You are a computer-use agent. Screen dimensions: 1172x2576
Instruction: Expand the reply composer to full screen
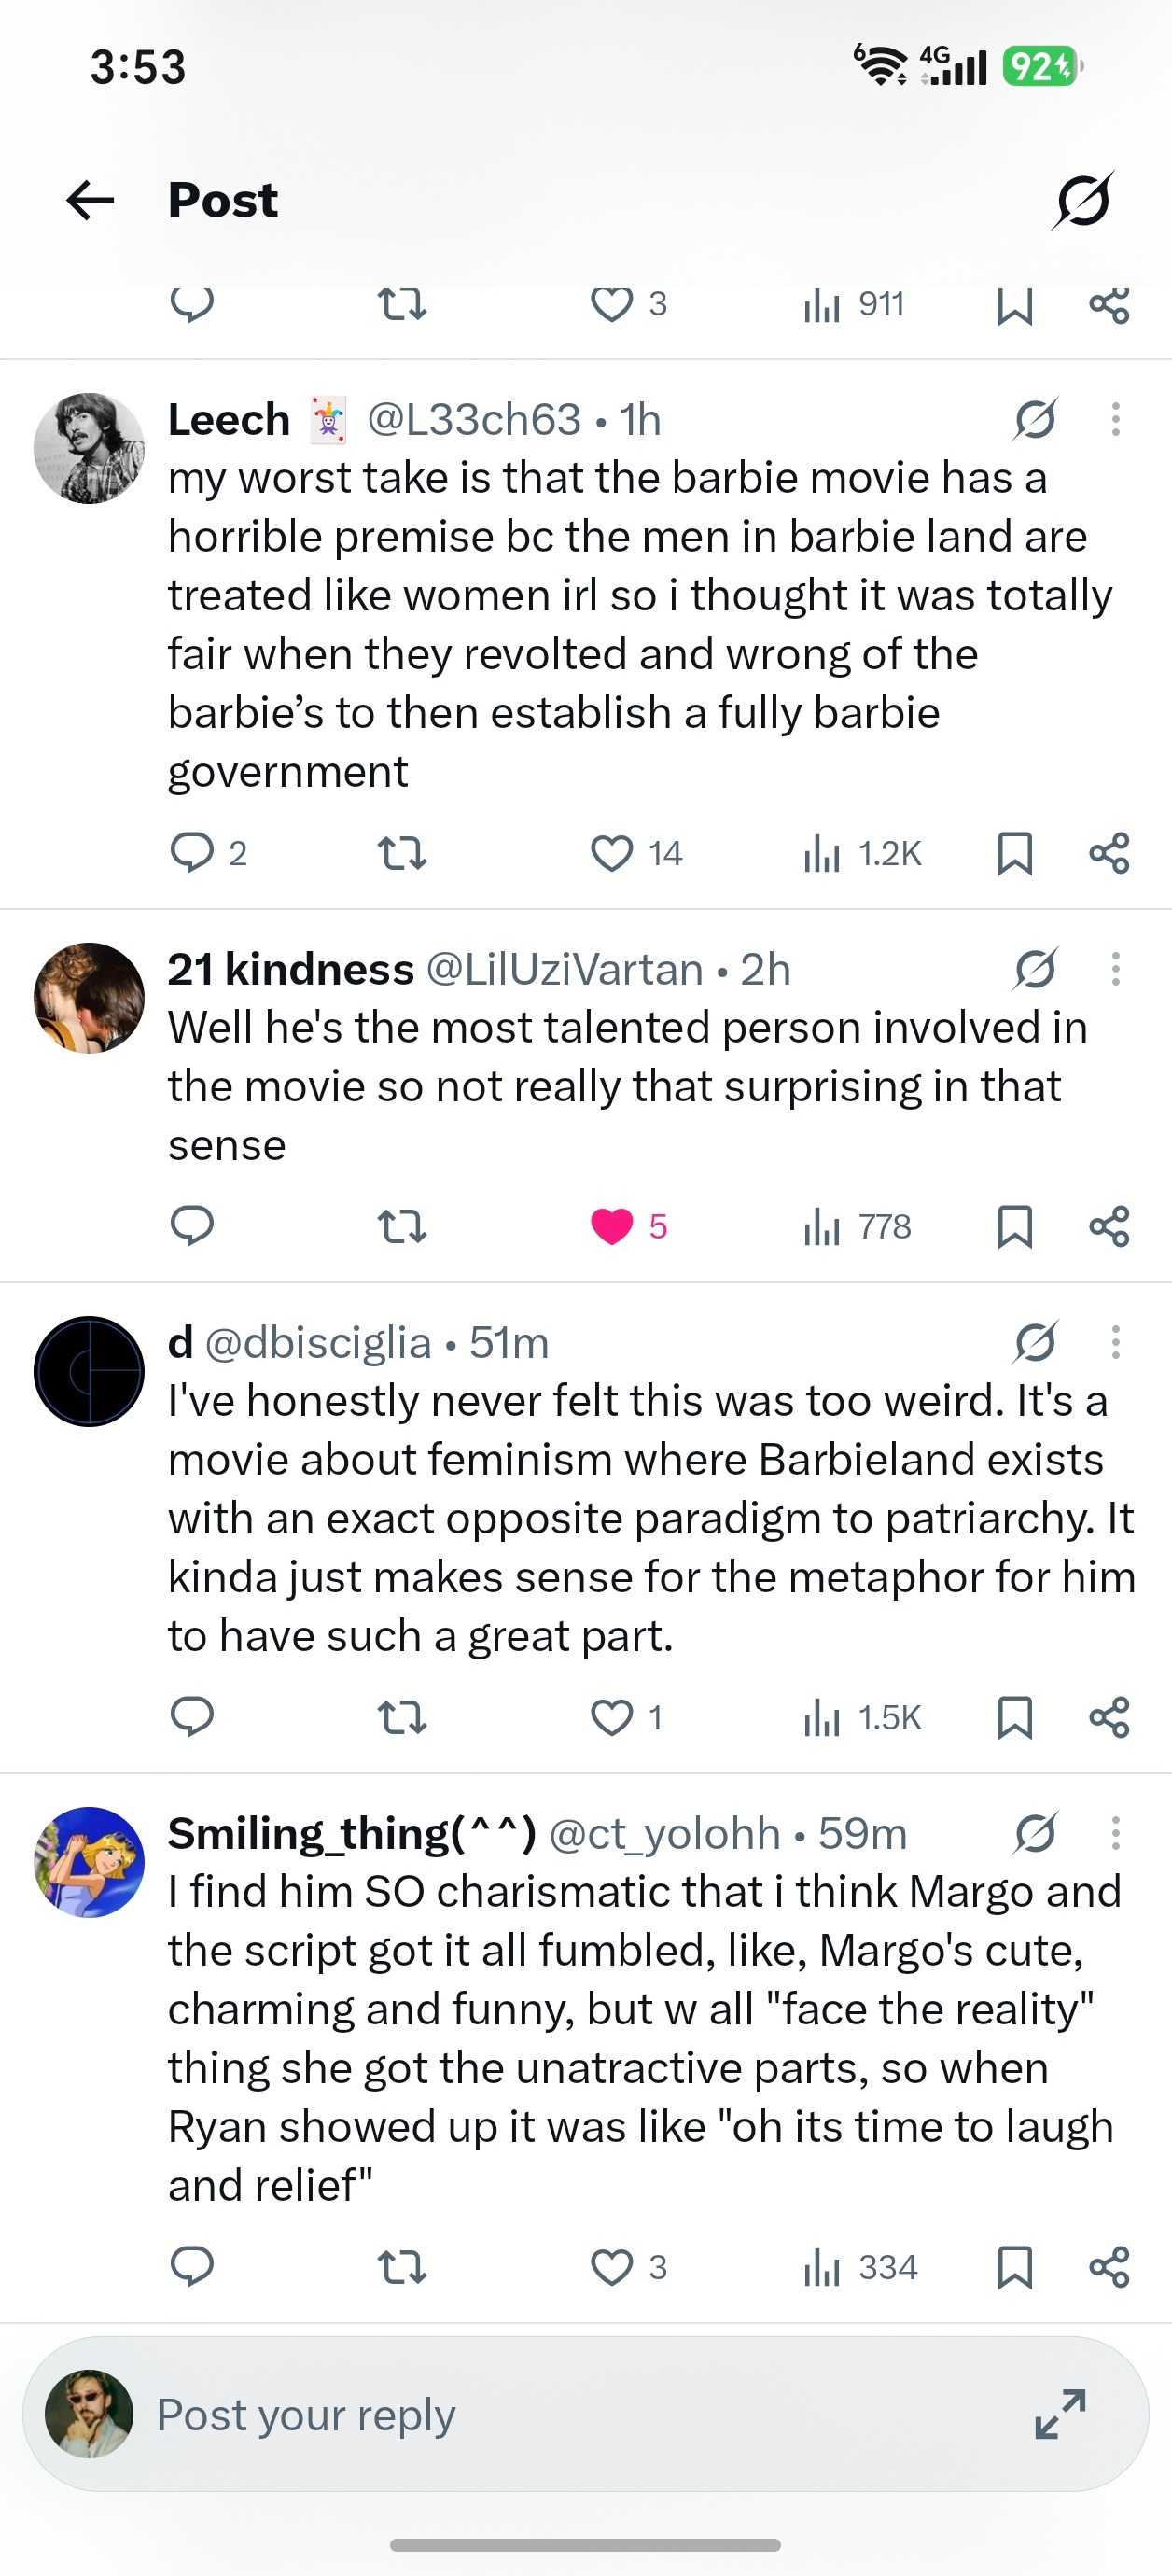[1061, 2414]
